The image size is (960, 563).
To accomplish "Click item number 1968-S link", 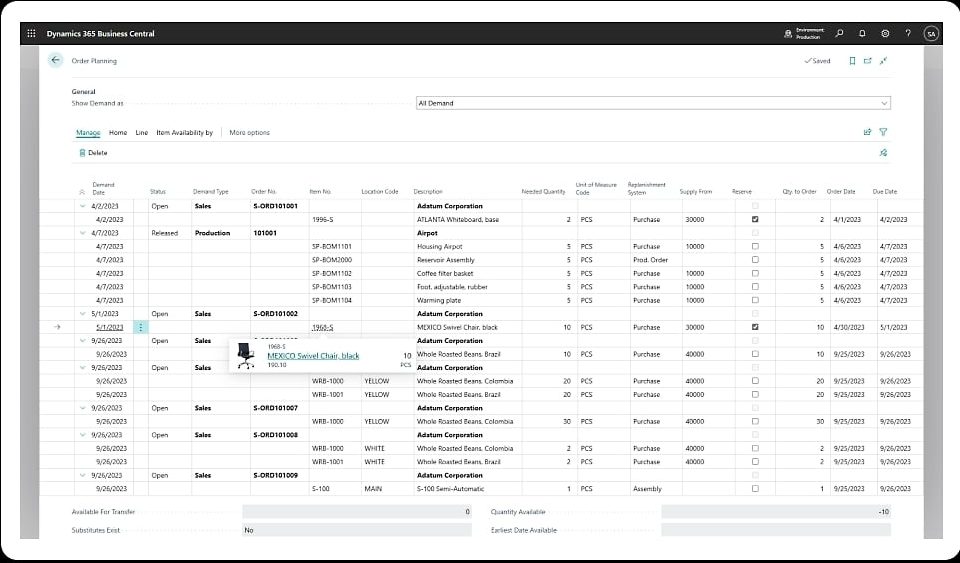I will click(323, 327).
